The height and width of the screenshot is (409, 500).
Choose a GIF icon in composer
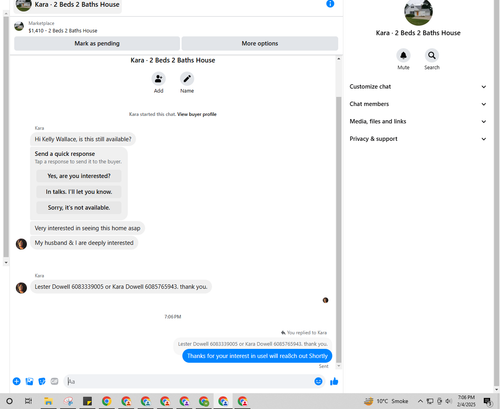[x=54, y=381]
